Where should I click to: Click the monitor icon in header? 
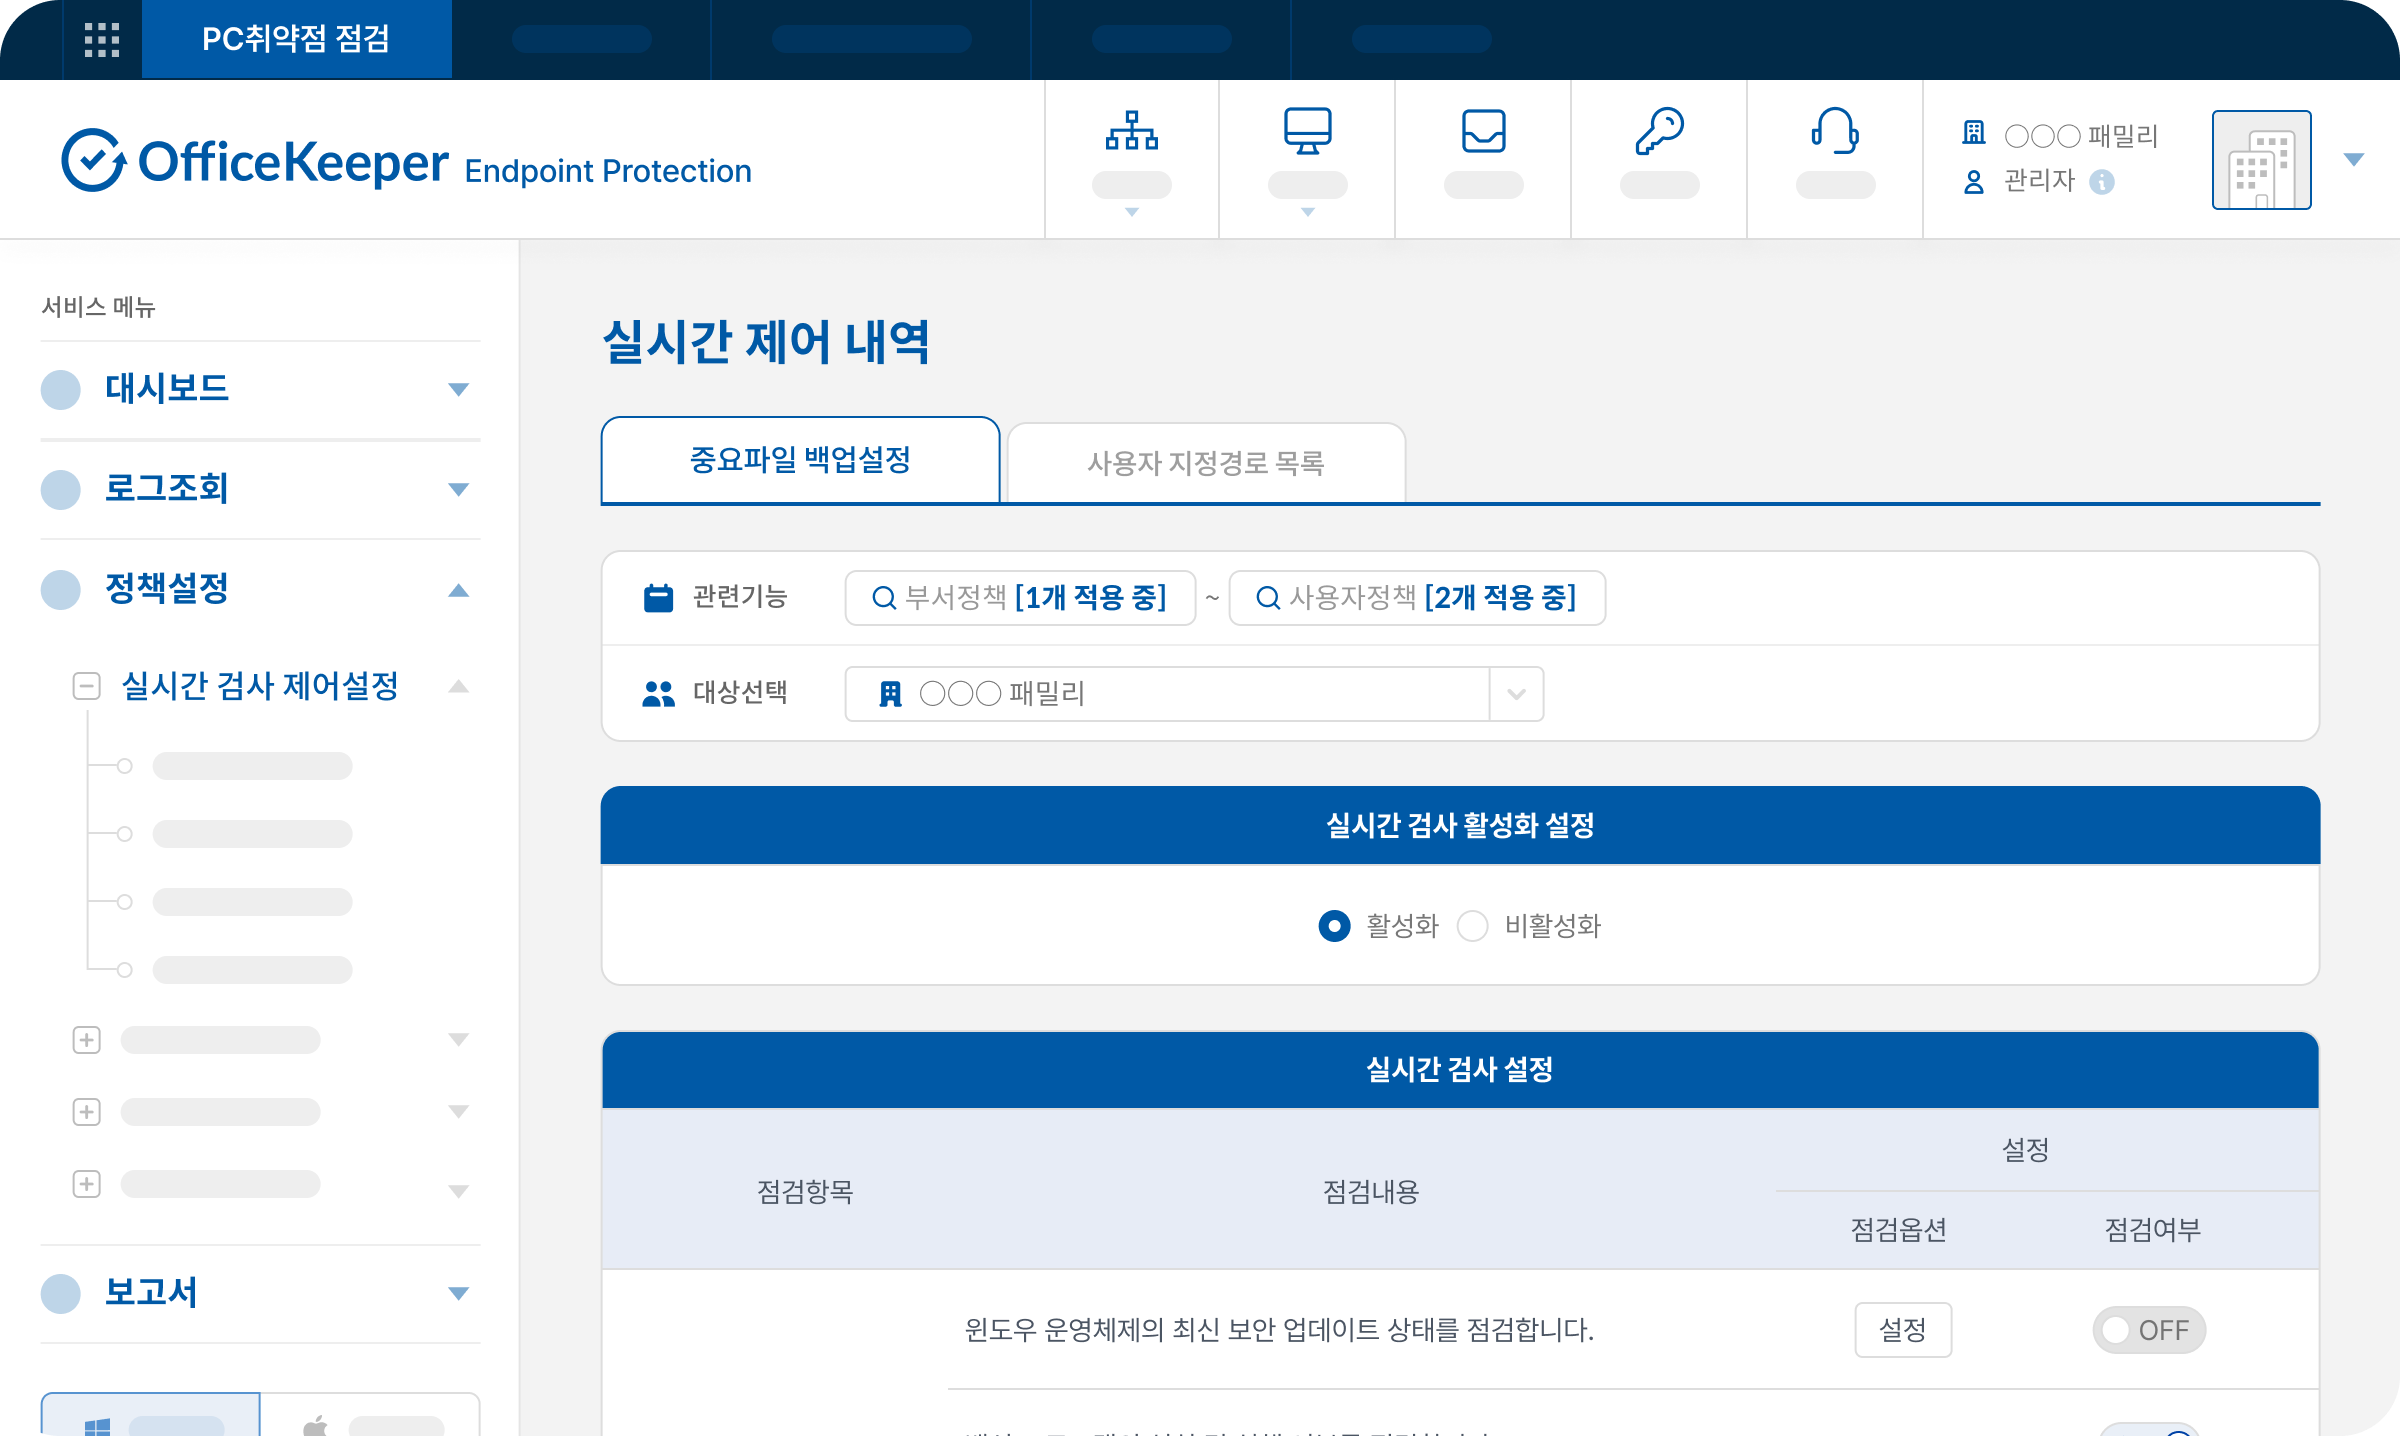coord(1307,131)
